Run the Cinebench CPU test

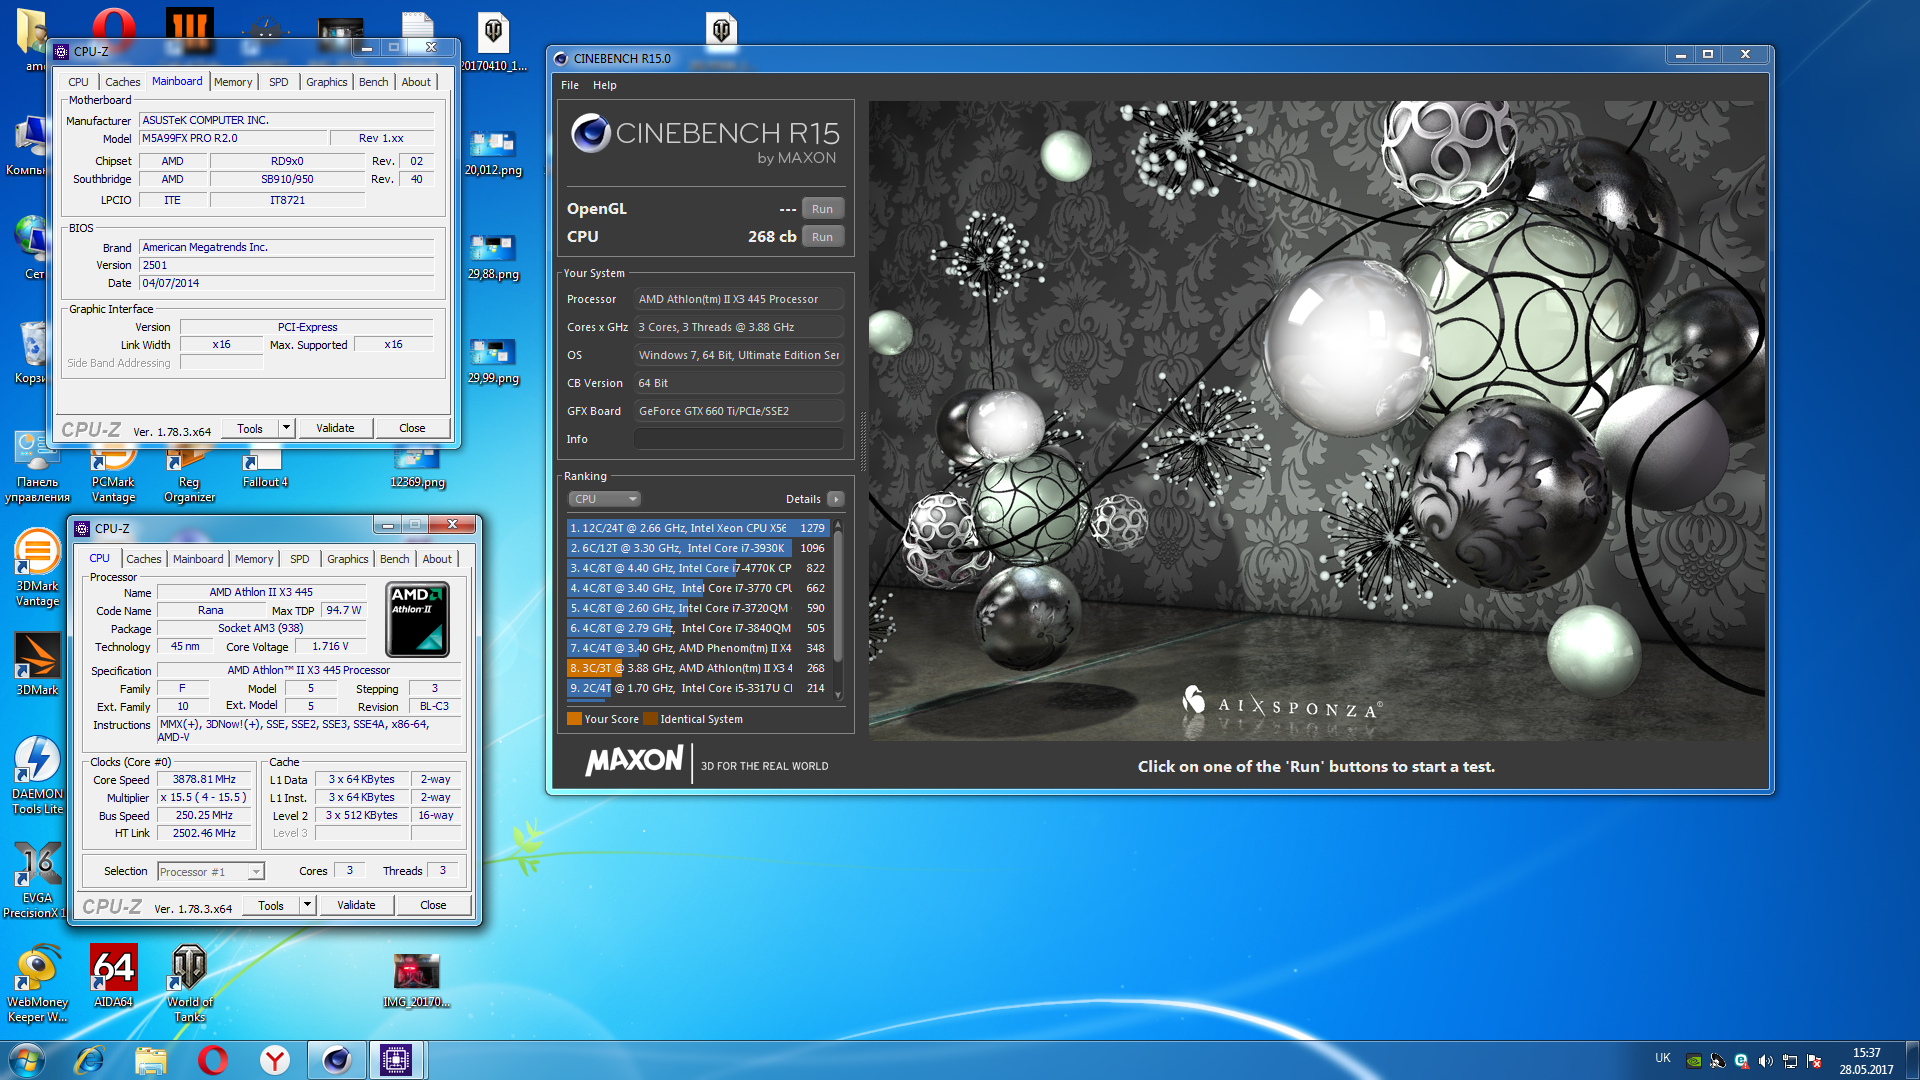[822, 237]
